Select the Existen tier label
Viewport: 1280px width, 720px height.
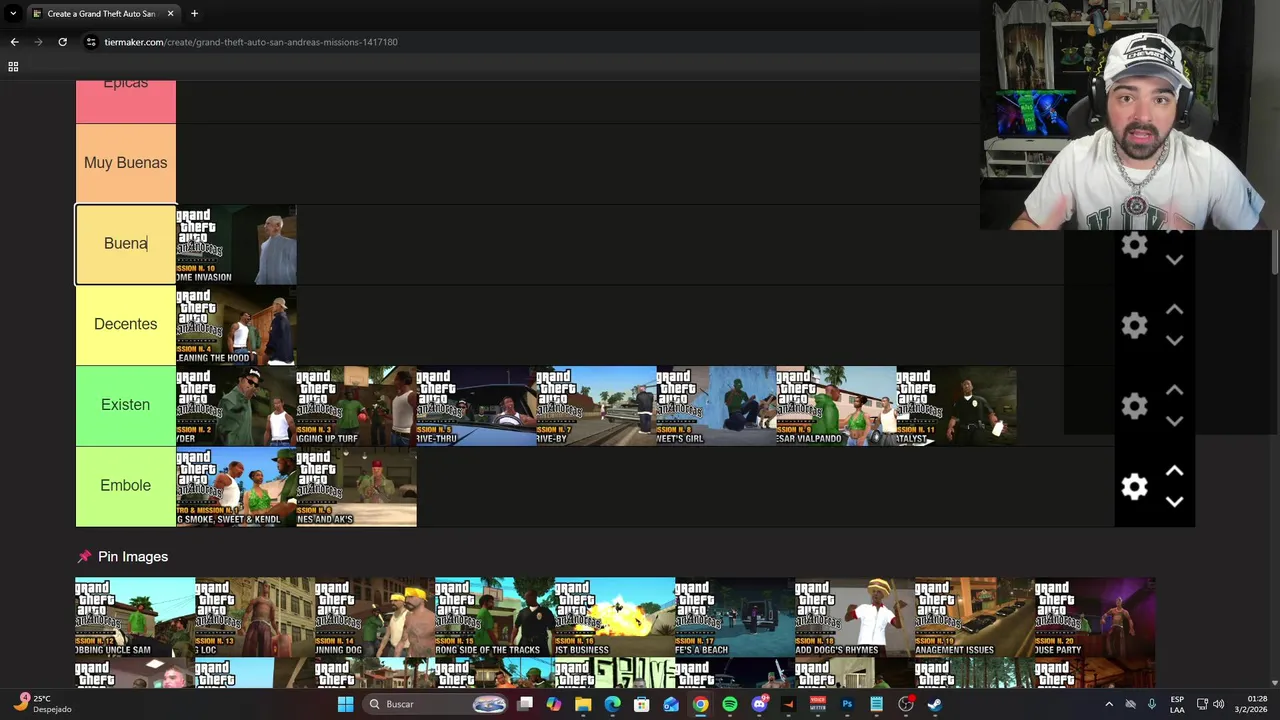(126, 405)
